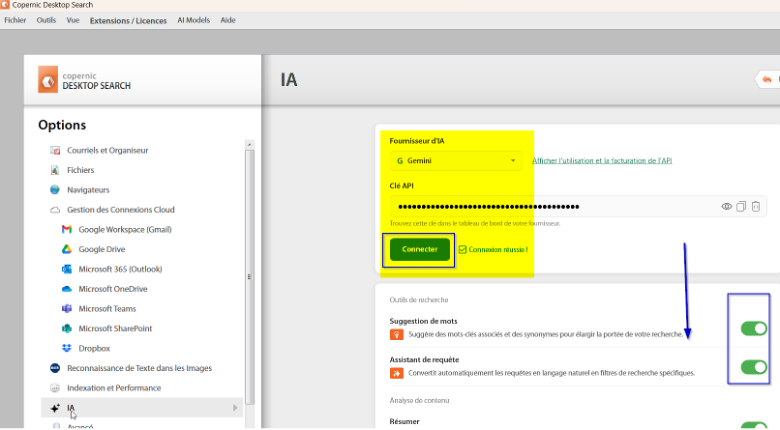Select Microsoft Teams entry
780x430 pixels.
[107, 309]
